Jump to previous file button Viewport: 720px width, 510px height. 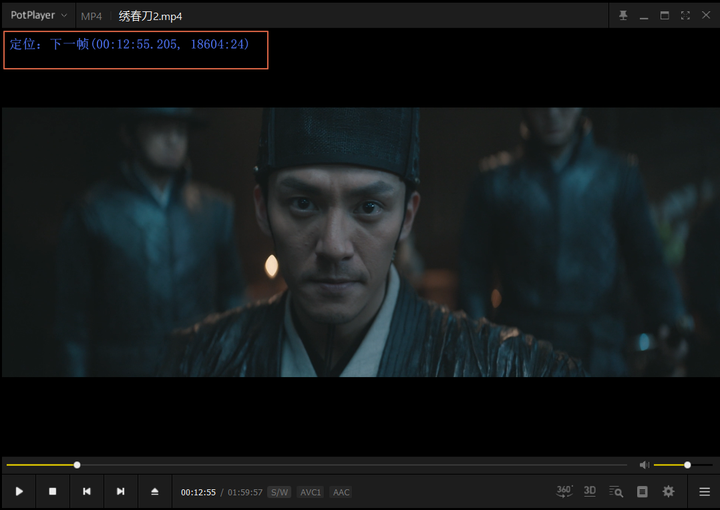86,492
